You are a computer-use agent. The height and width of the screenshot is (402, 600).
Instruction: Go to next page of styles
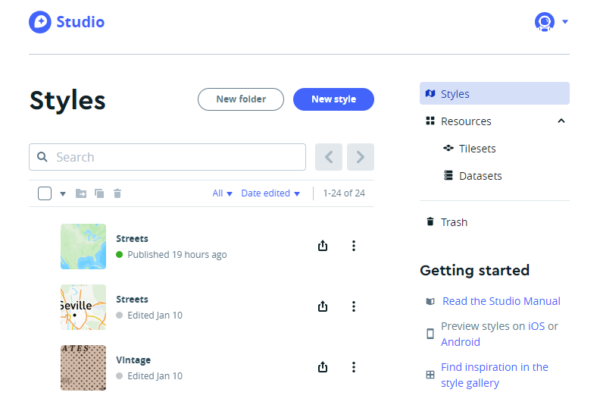361,157
